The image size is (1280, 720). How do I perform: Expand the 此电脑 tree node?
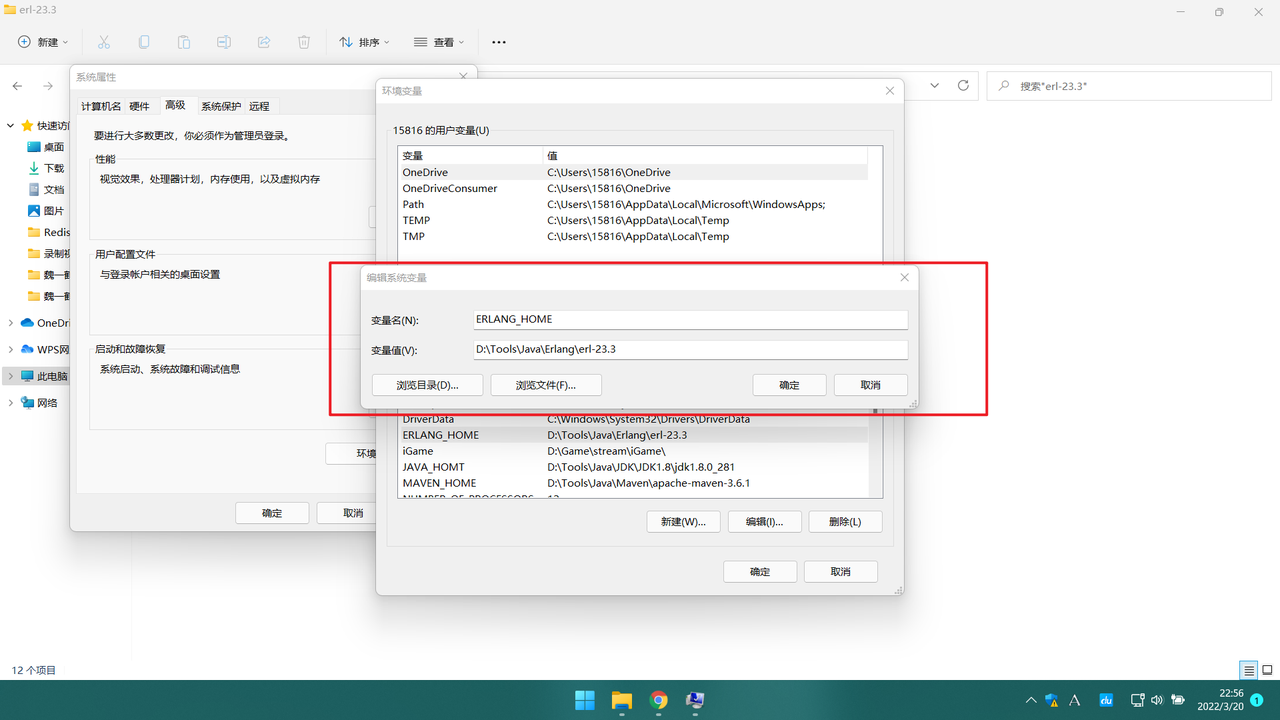[x=11, y=376]
